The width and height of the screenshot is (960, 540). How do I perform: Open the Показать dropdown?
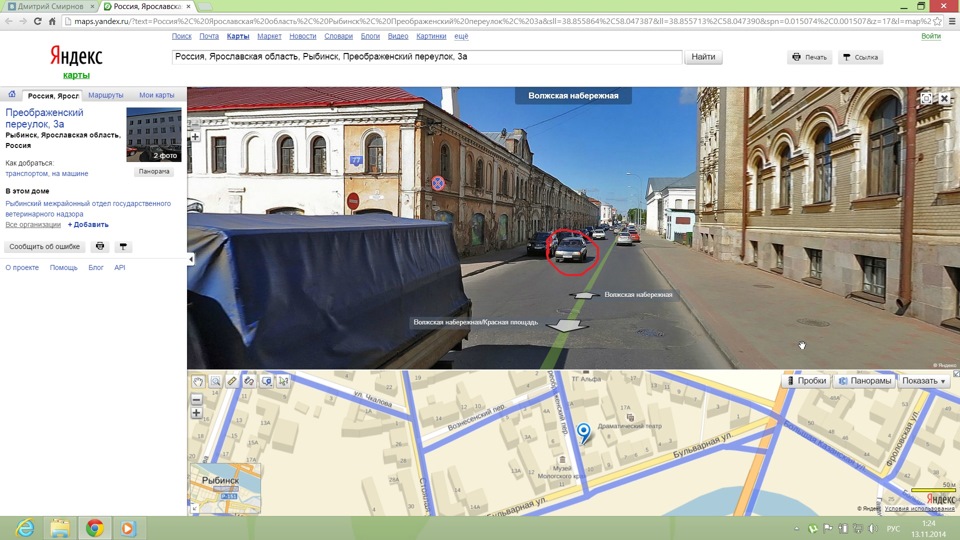tap(924, 381)
